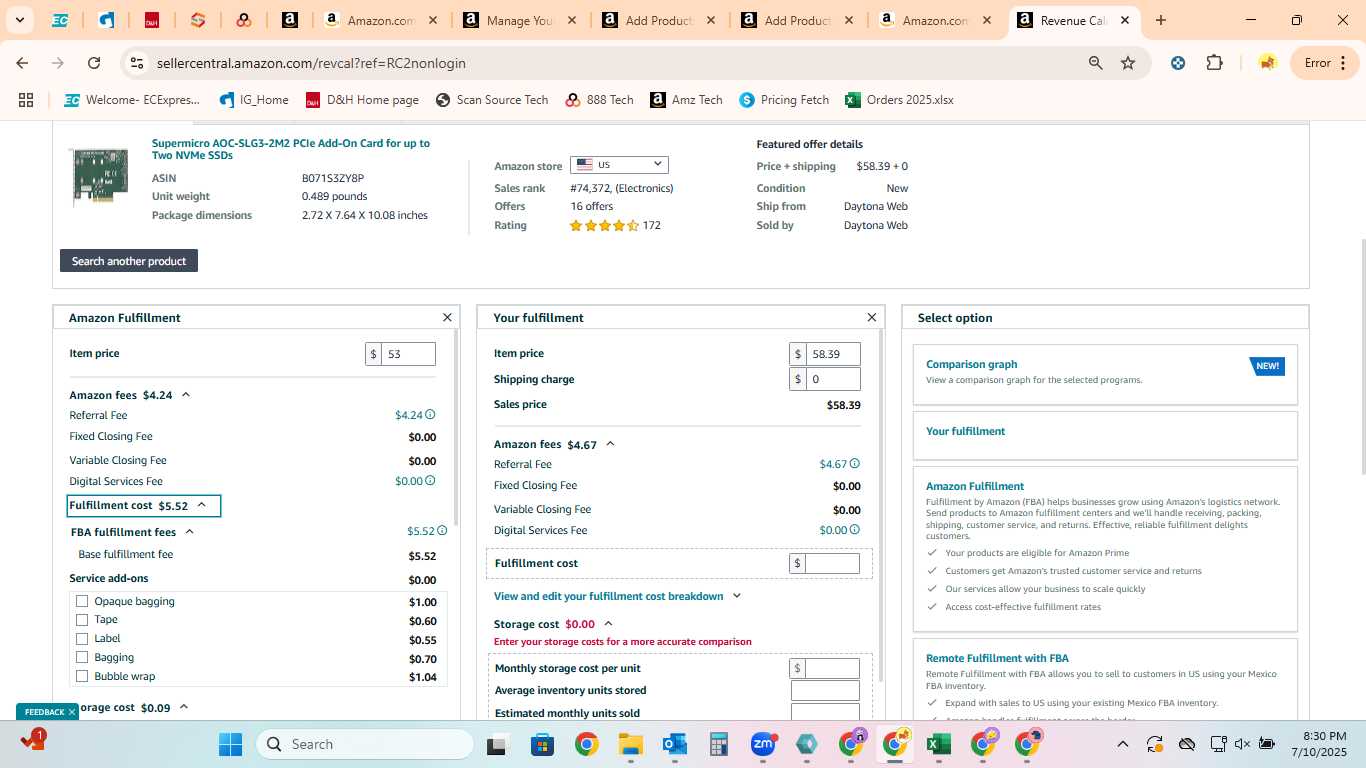Screen dimensions: 1366x768
Task: Dismiss the Feedback badge
Action: 72,712
